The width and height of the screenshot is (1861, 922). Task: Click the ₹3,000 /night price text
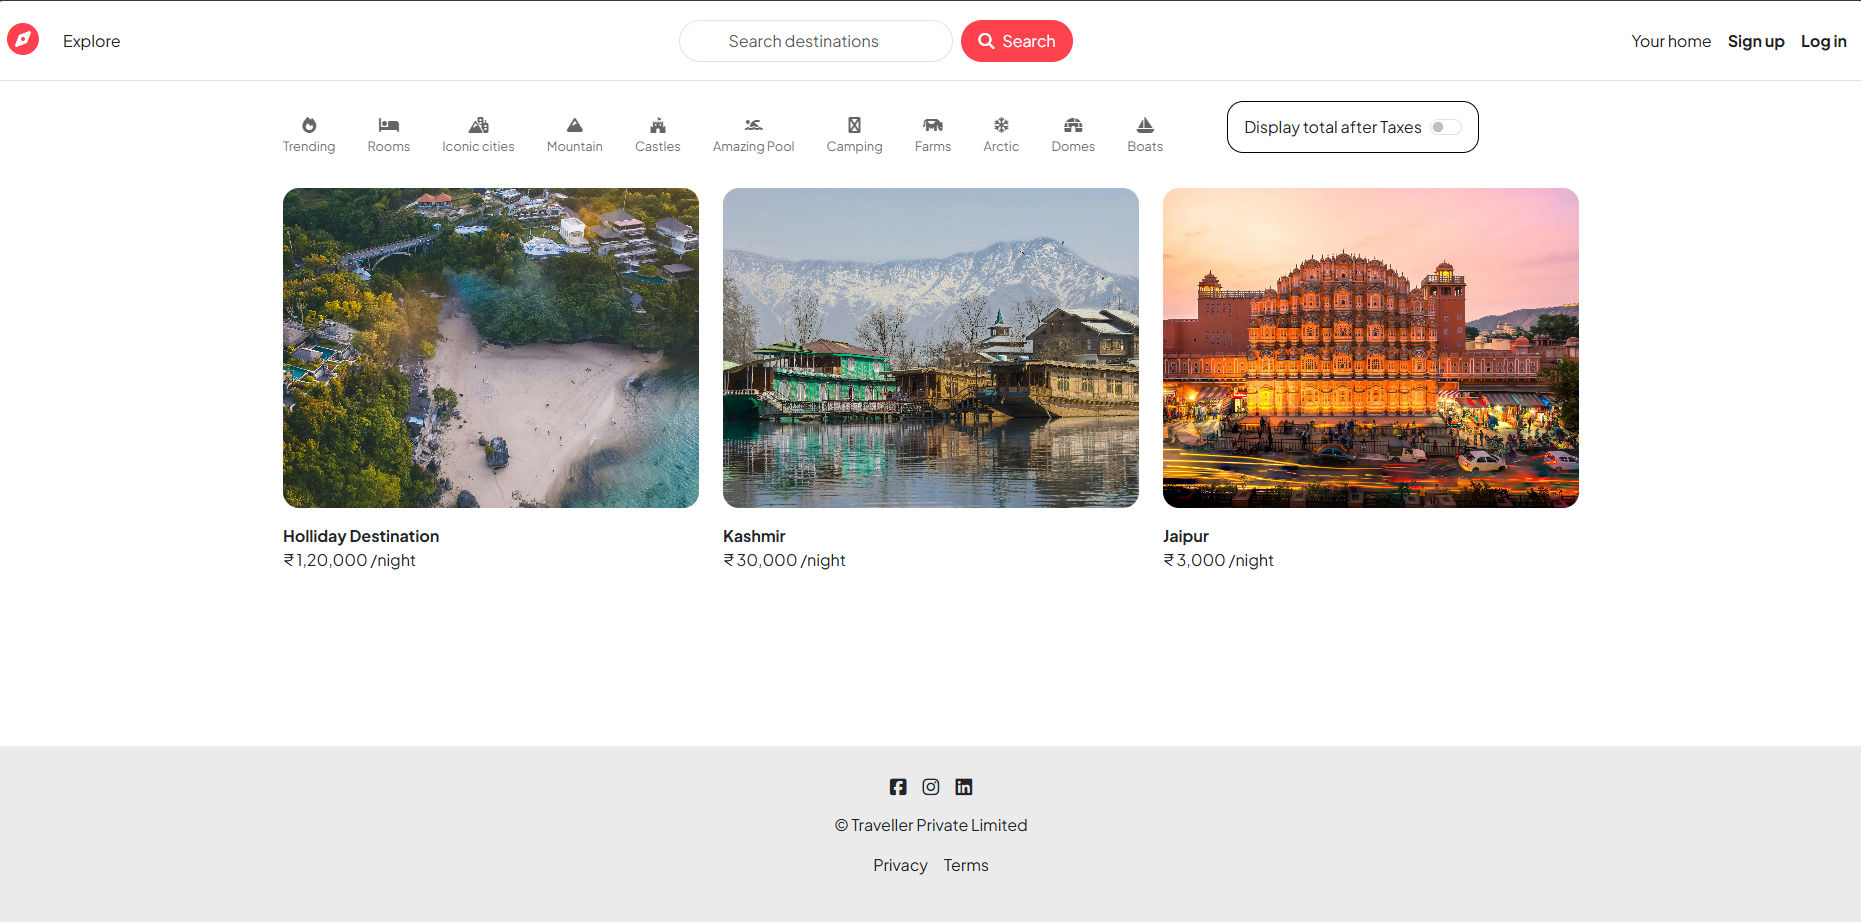click(x=1218, y=560)
